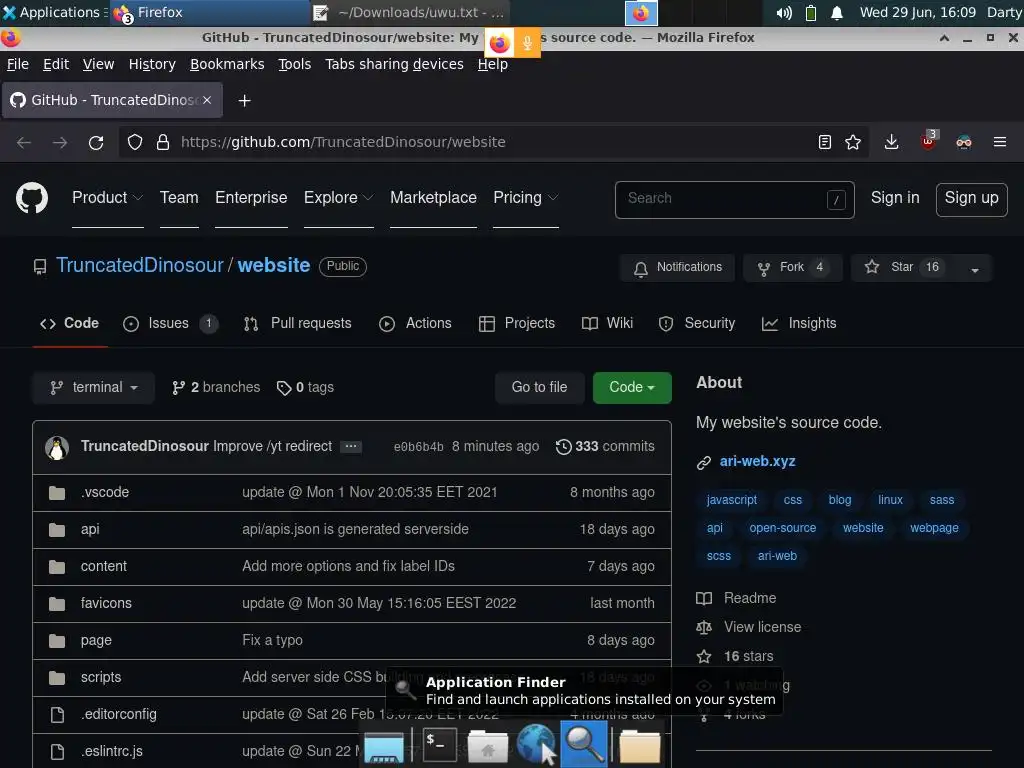The image size is (1024, 768).
Task: Launch terminal from the dock
Action: (x=440, y=744)
